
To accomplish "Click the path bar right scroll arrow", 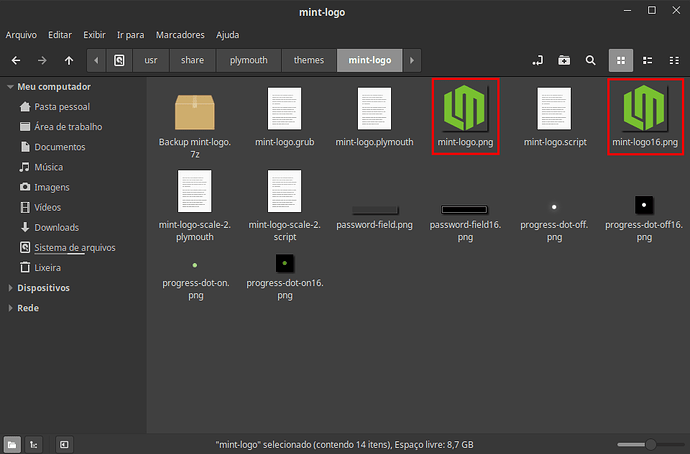I will tap(412, 60).
